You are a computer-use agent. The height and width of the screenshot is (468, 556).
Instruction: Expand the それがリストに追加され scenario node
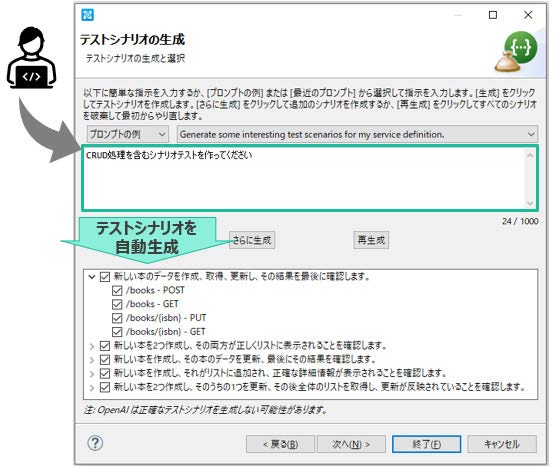point(92,374)
